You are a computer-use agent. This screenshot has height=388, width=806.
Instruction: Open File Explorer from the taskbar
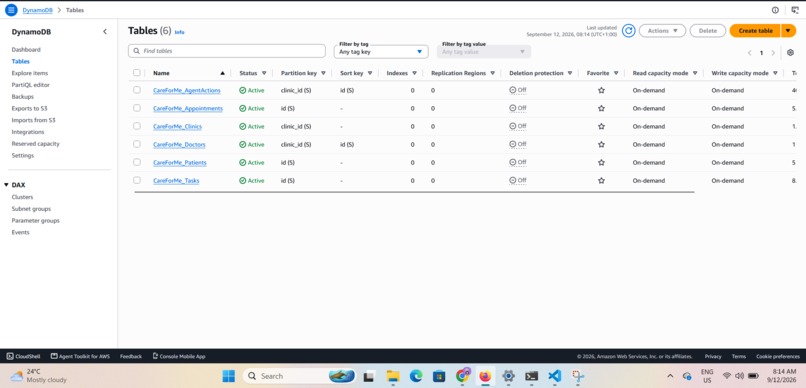[393, 376]
